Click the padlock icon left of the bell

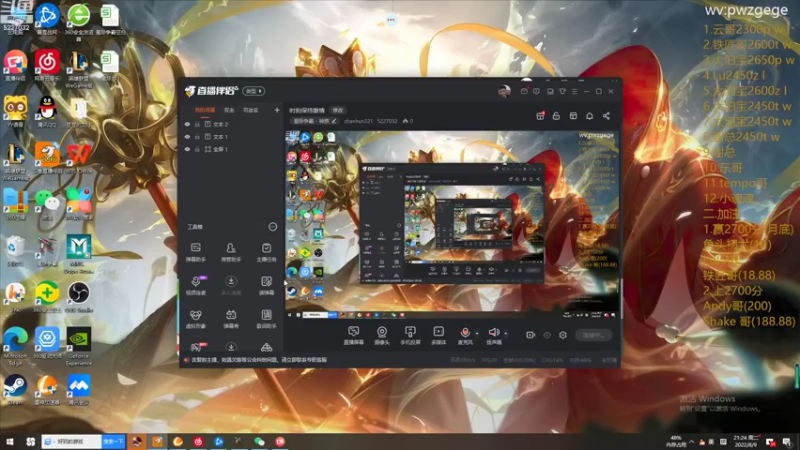pos(556,116)
